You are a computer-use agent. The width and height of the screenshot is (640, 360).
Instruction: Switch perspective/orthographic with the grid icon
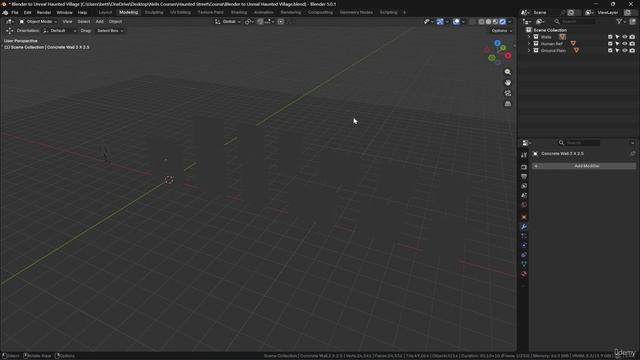pos(508,104)
